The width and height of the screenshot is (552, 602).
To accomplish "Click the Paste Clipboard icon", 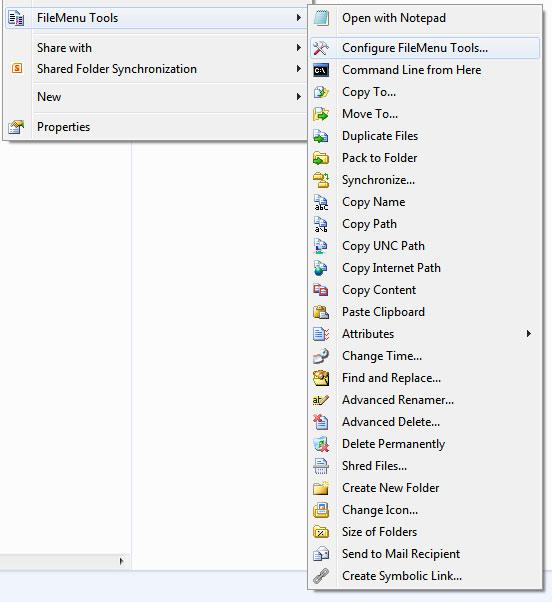I will pyautogui.click(x=321, y=312).
